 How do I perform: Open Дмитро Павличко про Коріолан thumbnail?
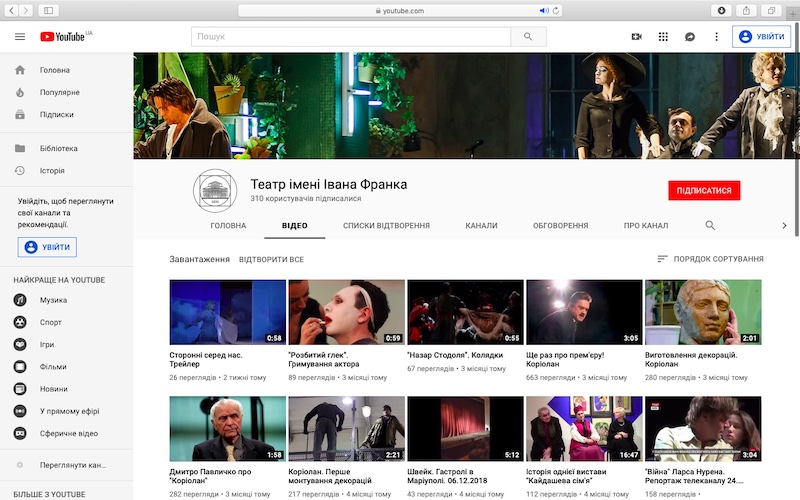[x=228, y=429]
